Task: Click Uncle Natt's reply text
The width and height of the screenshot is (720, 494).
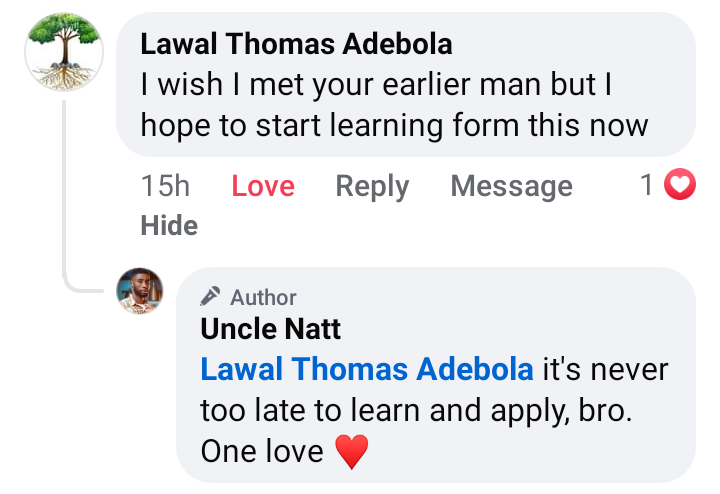Action: pos(414,411)
